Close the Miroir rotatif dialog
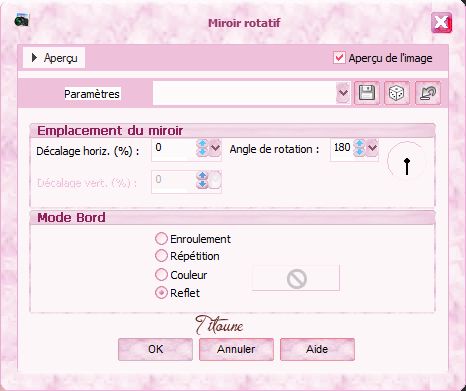Screen dimensions: 466x391 click(441, 23)
